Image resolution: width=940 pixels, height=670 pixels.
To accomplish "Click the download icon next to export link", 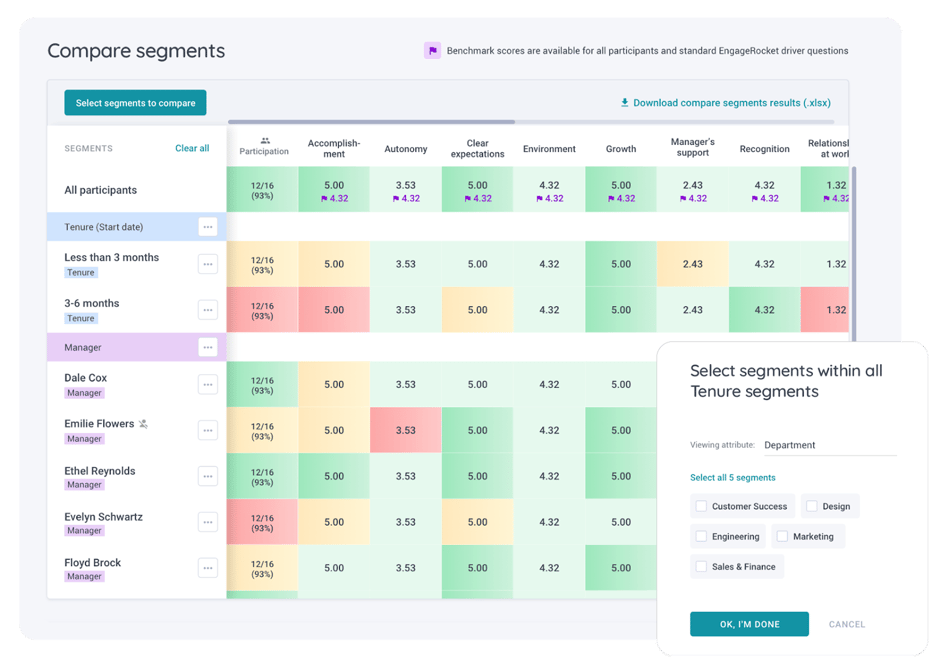I will [x=625, y=103].
